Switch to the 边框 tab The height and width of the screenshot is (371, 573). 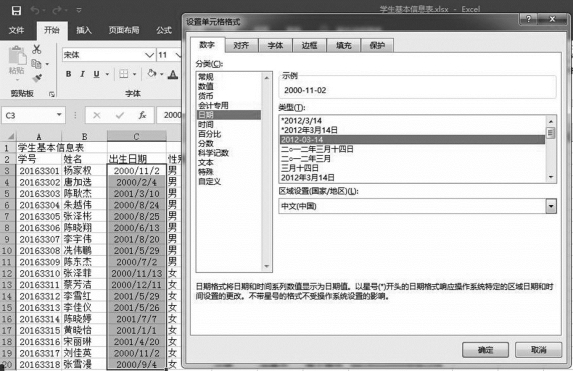pyautogui.click(x=310, y=46)
